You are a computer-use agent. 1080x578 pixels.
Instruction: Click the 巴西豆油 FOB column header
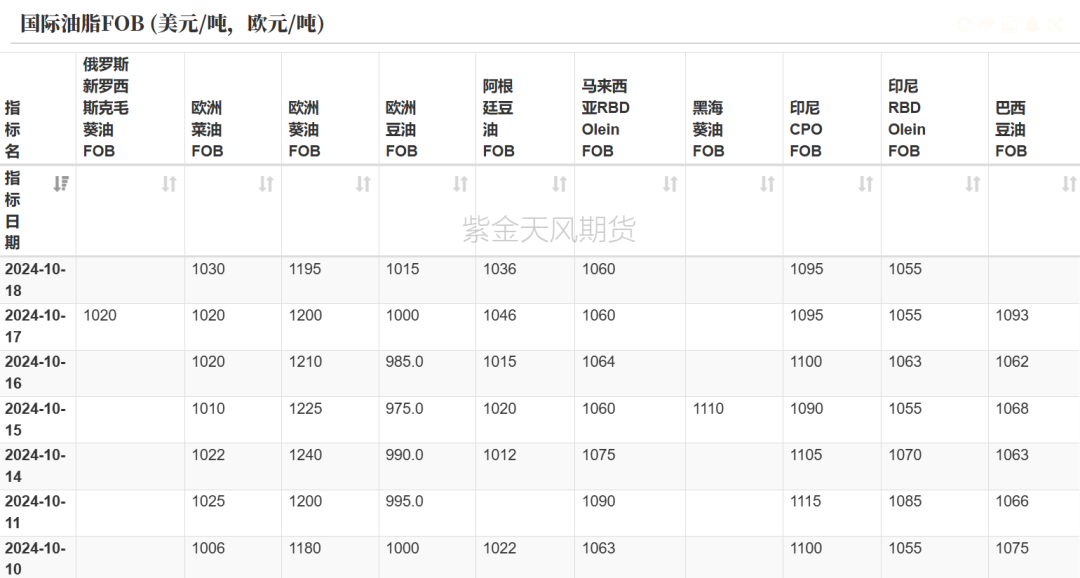tap(1011, 129)
